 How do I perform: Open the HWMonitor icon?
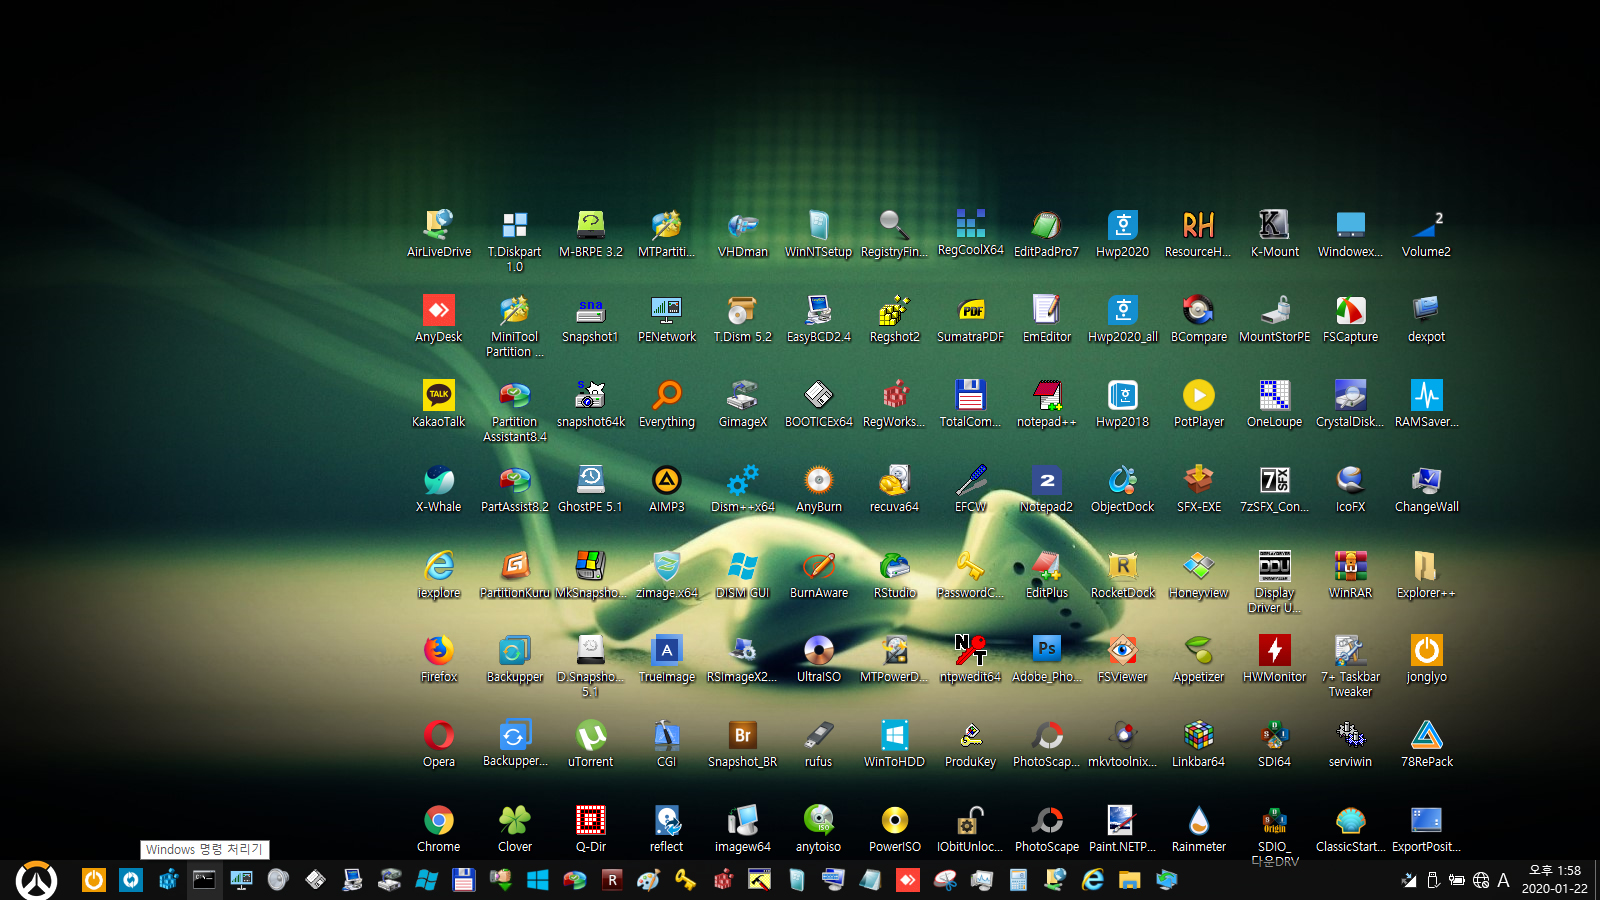[1275, 659]
